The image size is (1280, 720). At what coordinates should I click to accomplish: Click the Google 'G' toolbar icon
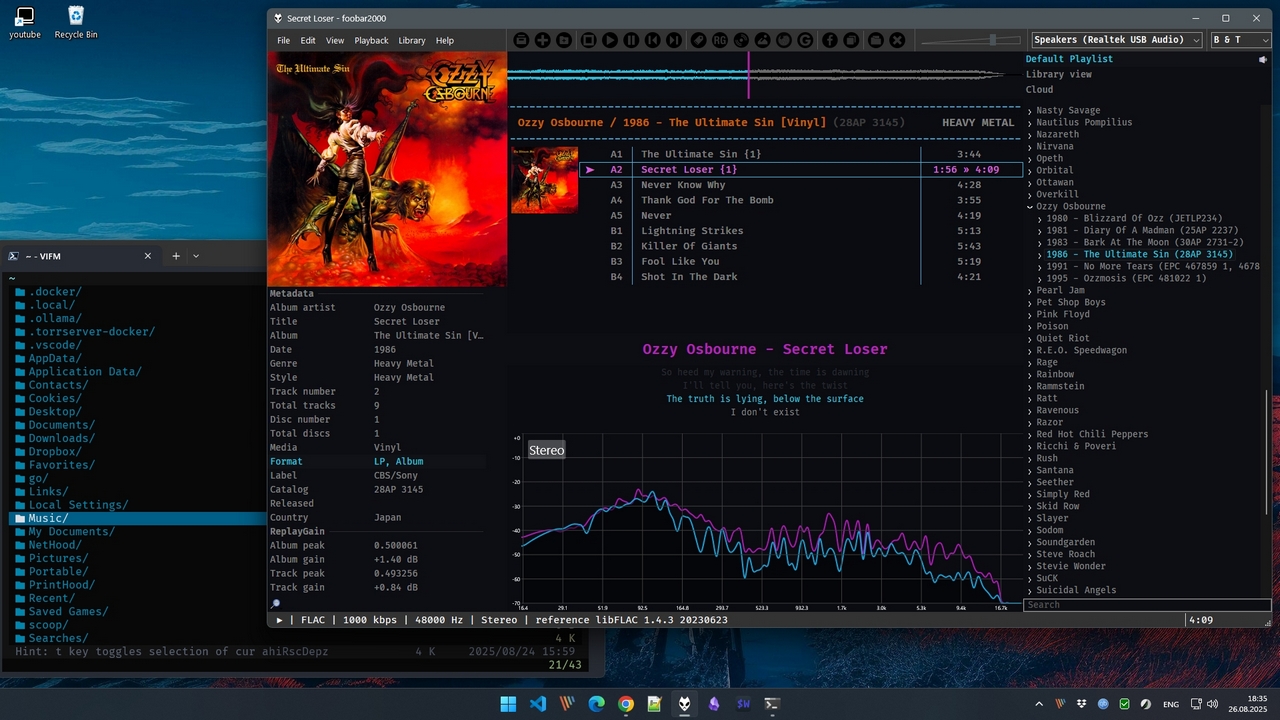(x=806, y=40)
